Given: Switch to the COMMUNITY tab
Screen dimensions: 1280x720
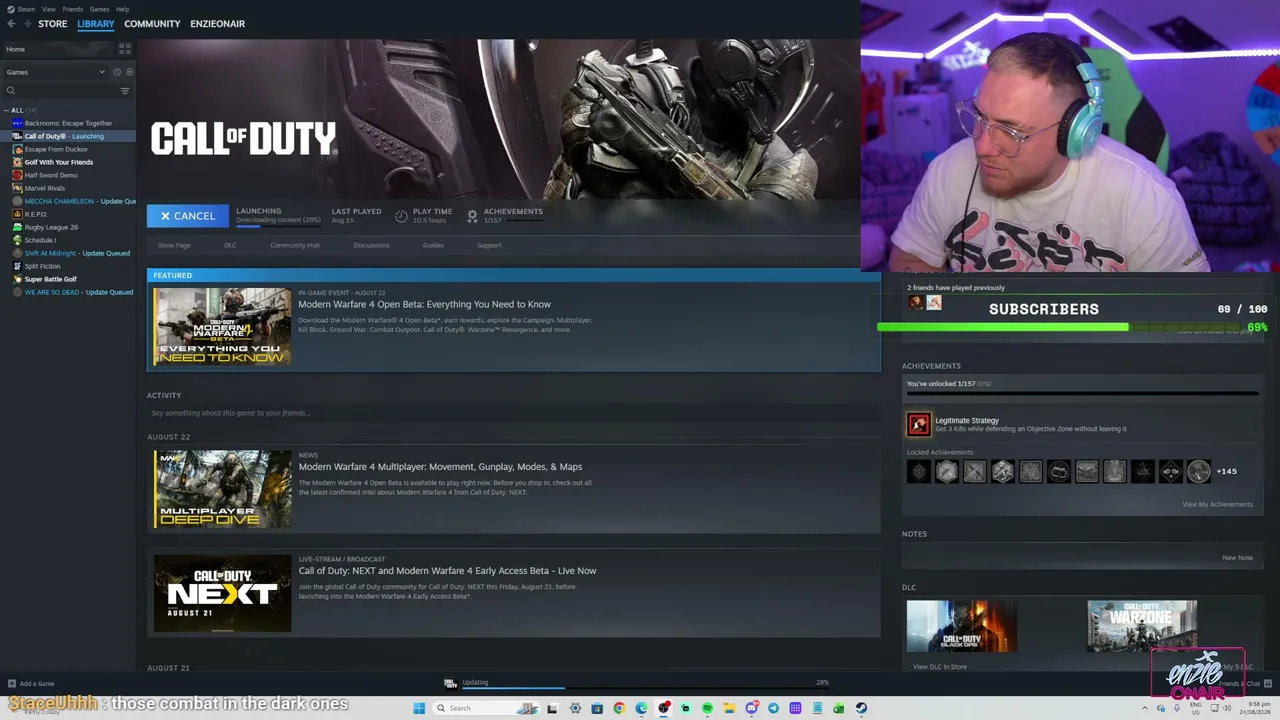Looking at the screenshot, I should tap(152, 24).
